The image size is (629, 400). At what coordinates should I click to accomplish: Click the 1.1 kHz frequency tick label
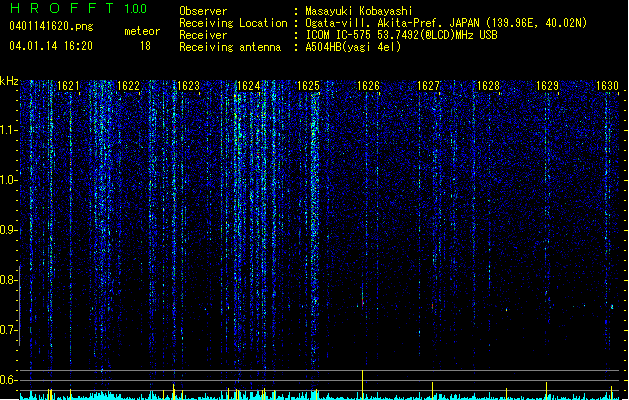click(7, 130)
